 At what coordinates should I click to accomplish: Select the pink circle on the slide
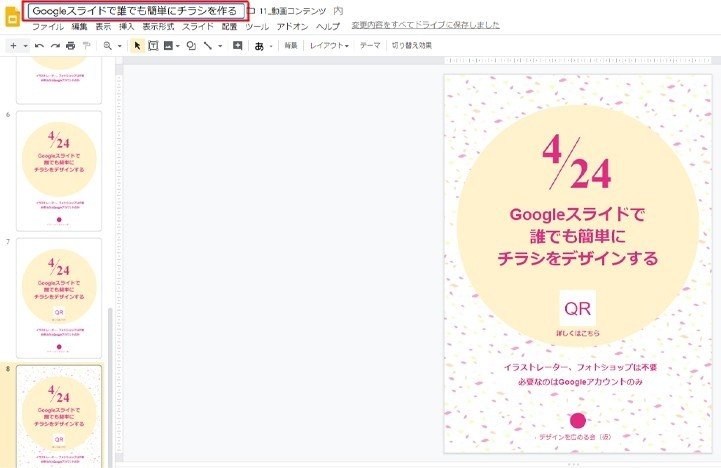[578, 420]
